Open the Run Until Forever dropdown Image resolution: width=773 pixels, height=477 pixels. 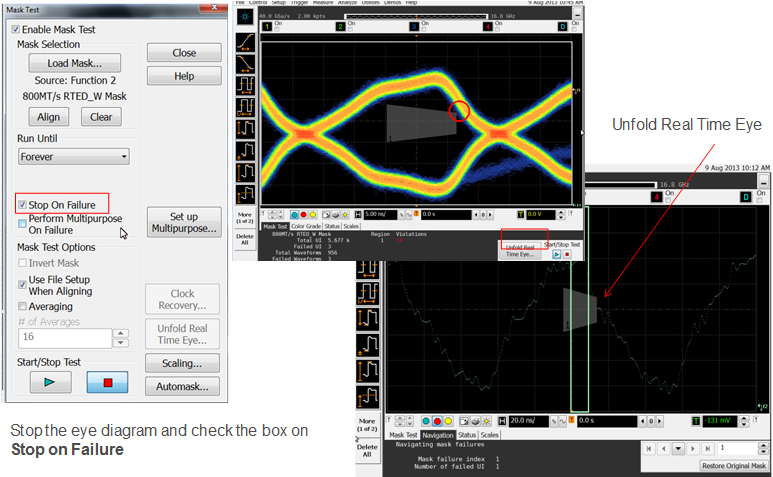tap(74, 157)
